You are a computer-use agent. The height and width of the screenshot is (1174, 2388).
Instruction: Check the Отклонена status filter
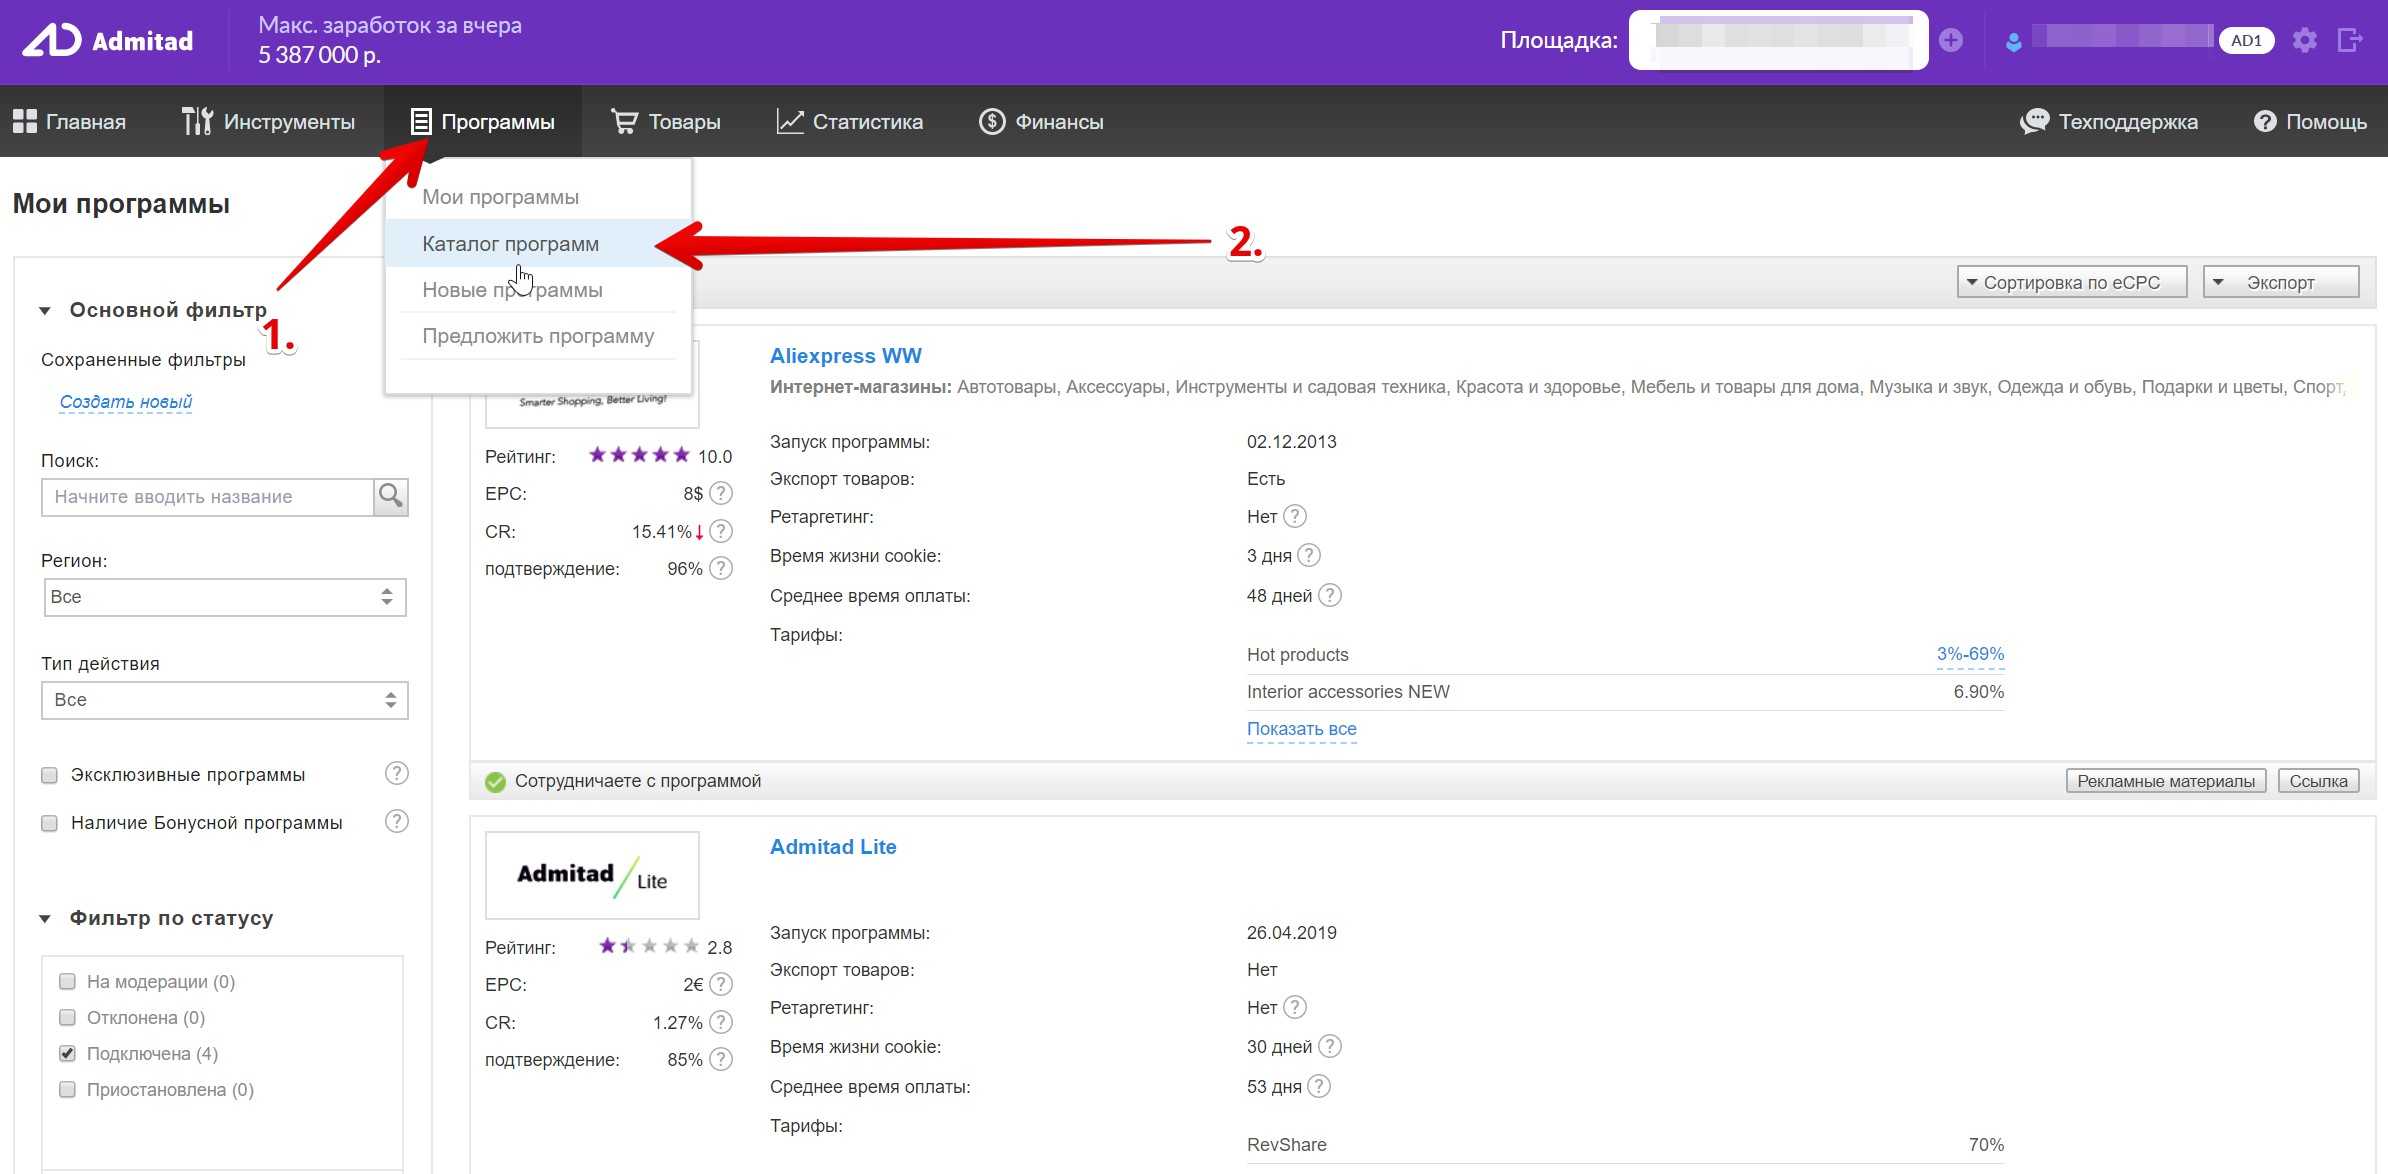[x=67, y=1017]
